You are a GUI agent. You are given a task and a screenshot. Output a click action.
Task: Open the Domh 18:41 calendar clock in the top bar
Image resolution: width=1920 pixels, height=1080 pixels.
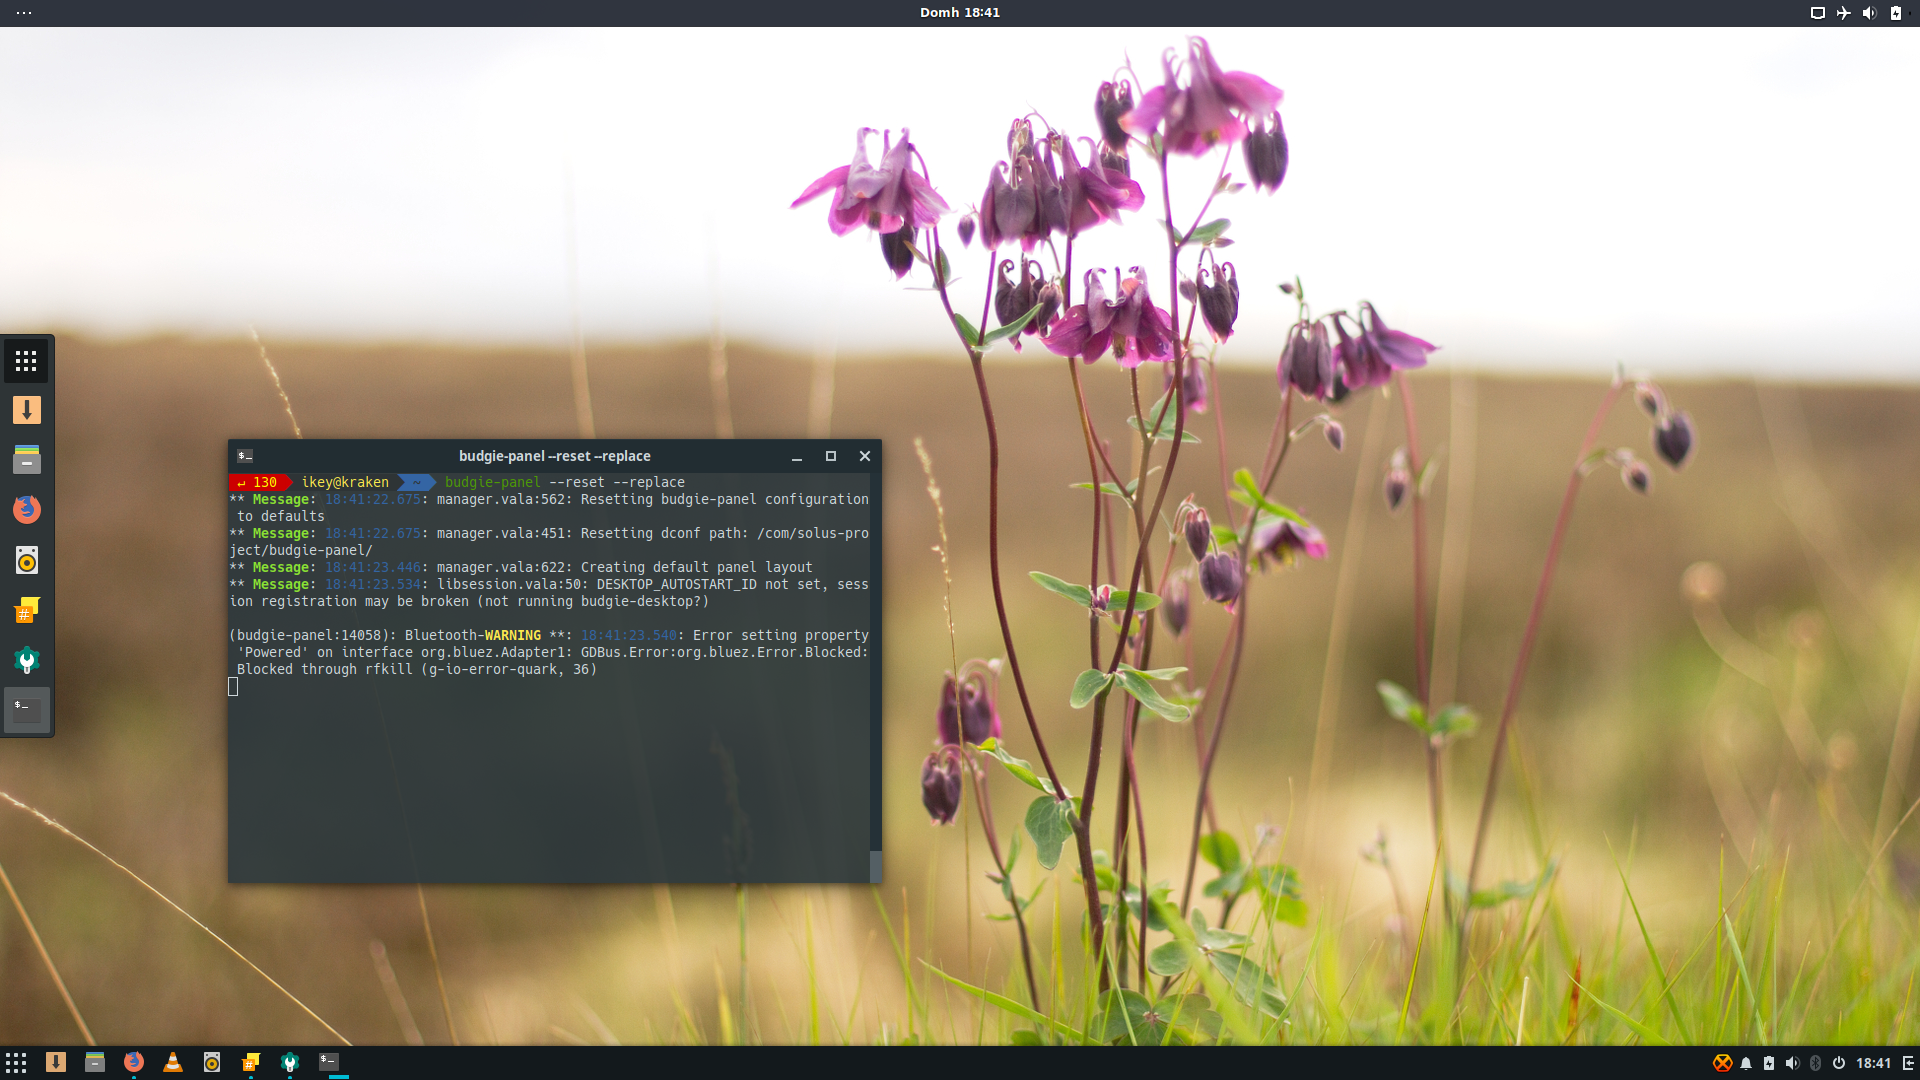click(960, 13)
